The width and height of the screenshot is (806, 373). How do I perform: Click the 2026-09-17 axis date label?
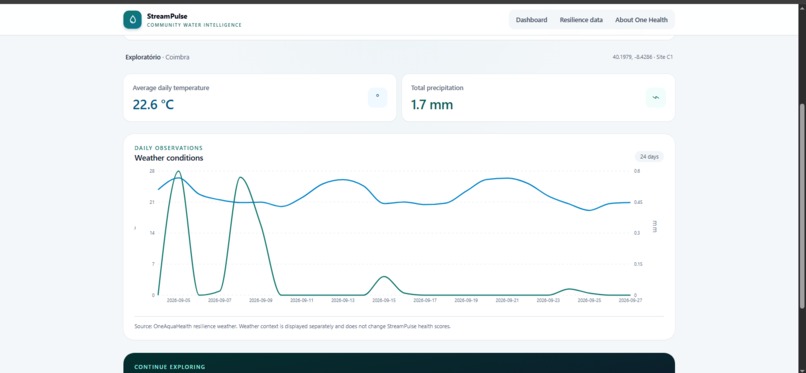(x=425, y=300)
